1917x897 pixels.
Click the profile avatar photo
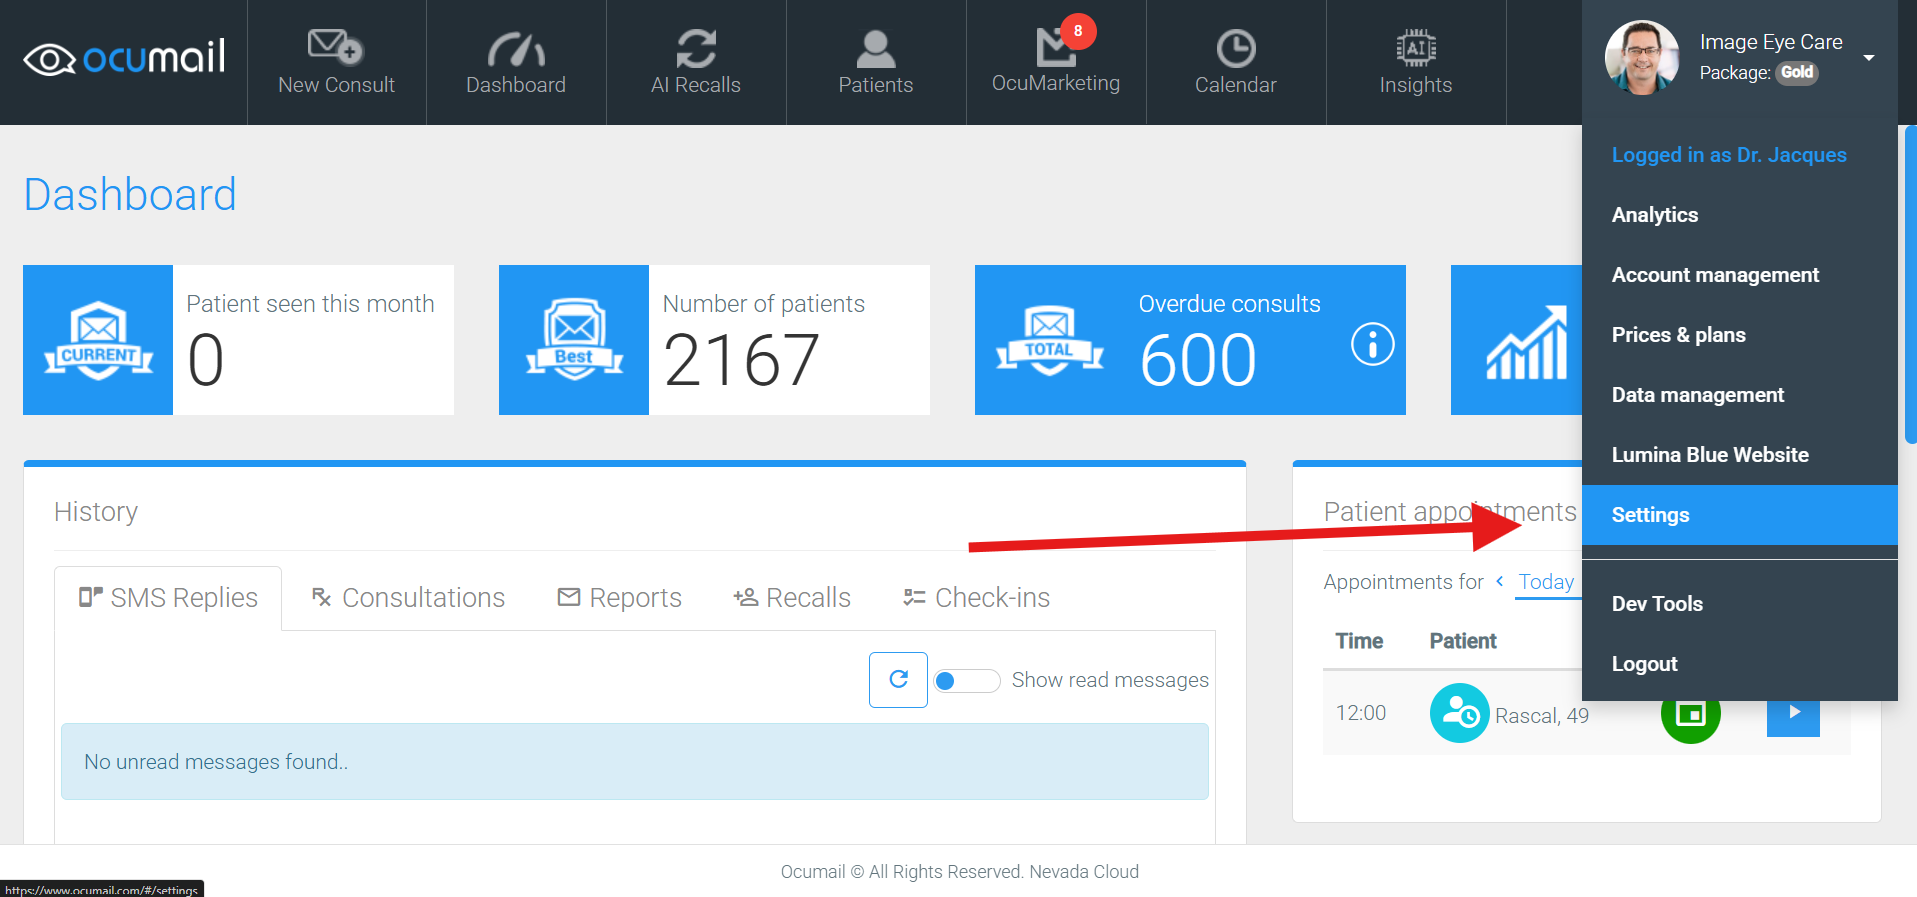(x=1642, y=57)
